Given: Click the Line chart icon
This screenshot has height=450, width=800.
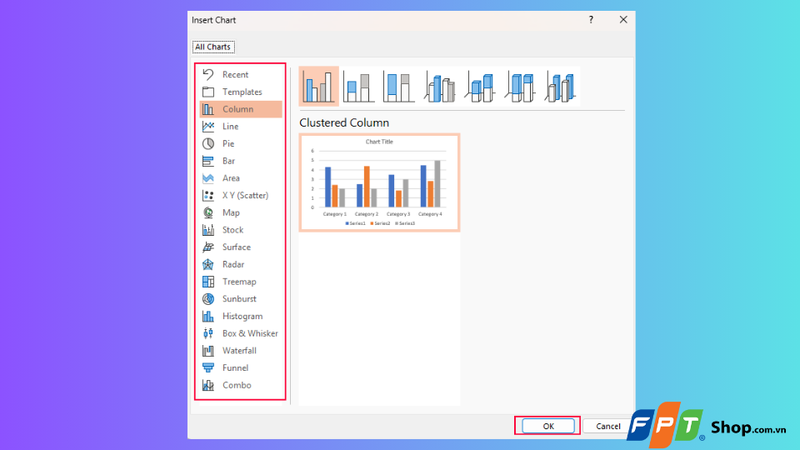Looking at the screenshot, I should click(208, 126).
